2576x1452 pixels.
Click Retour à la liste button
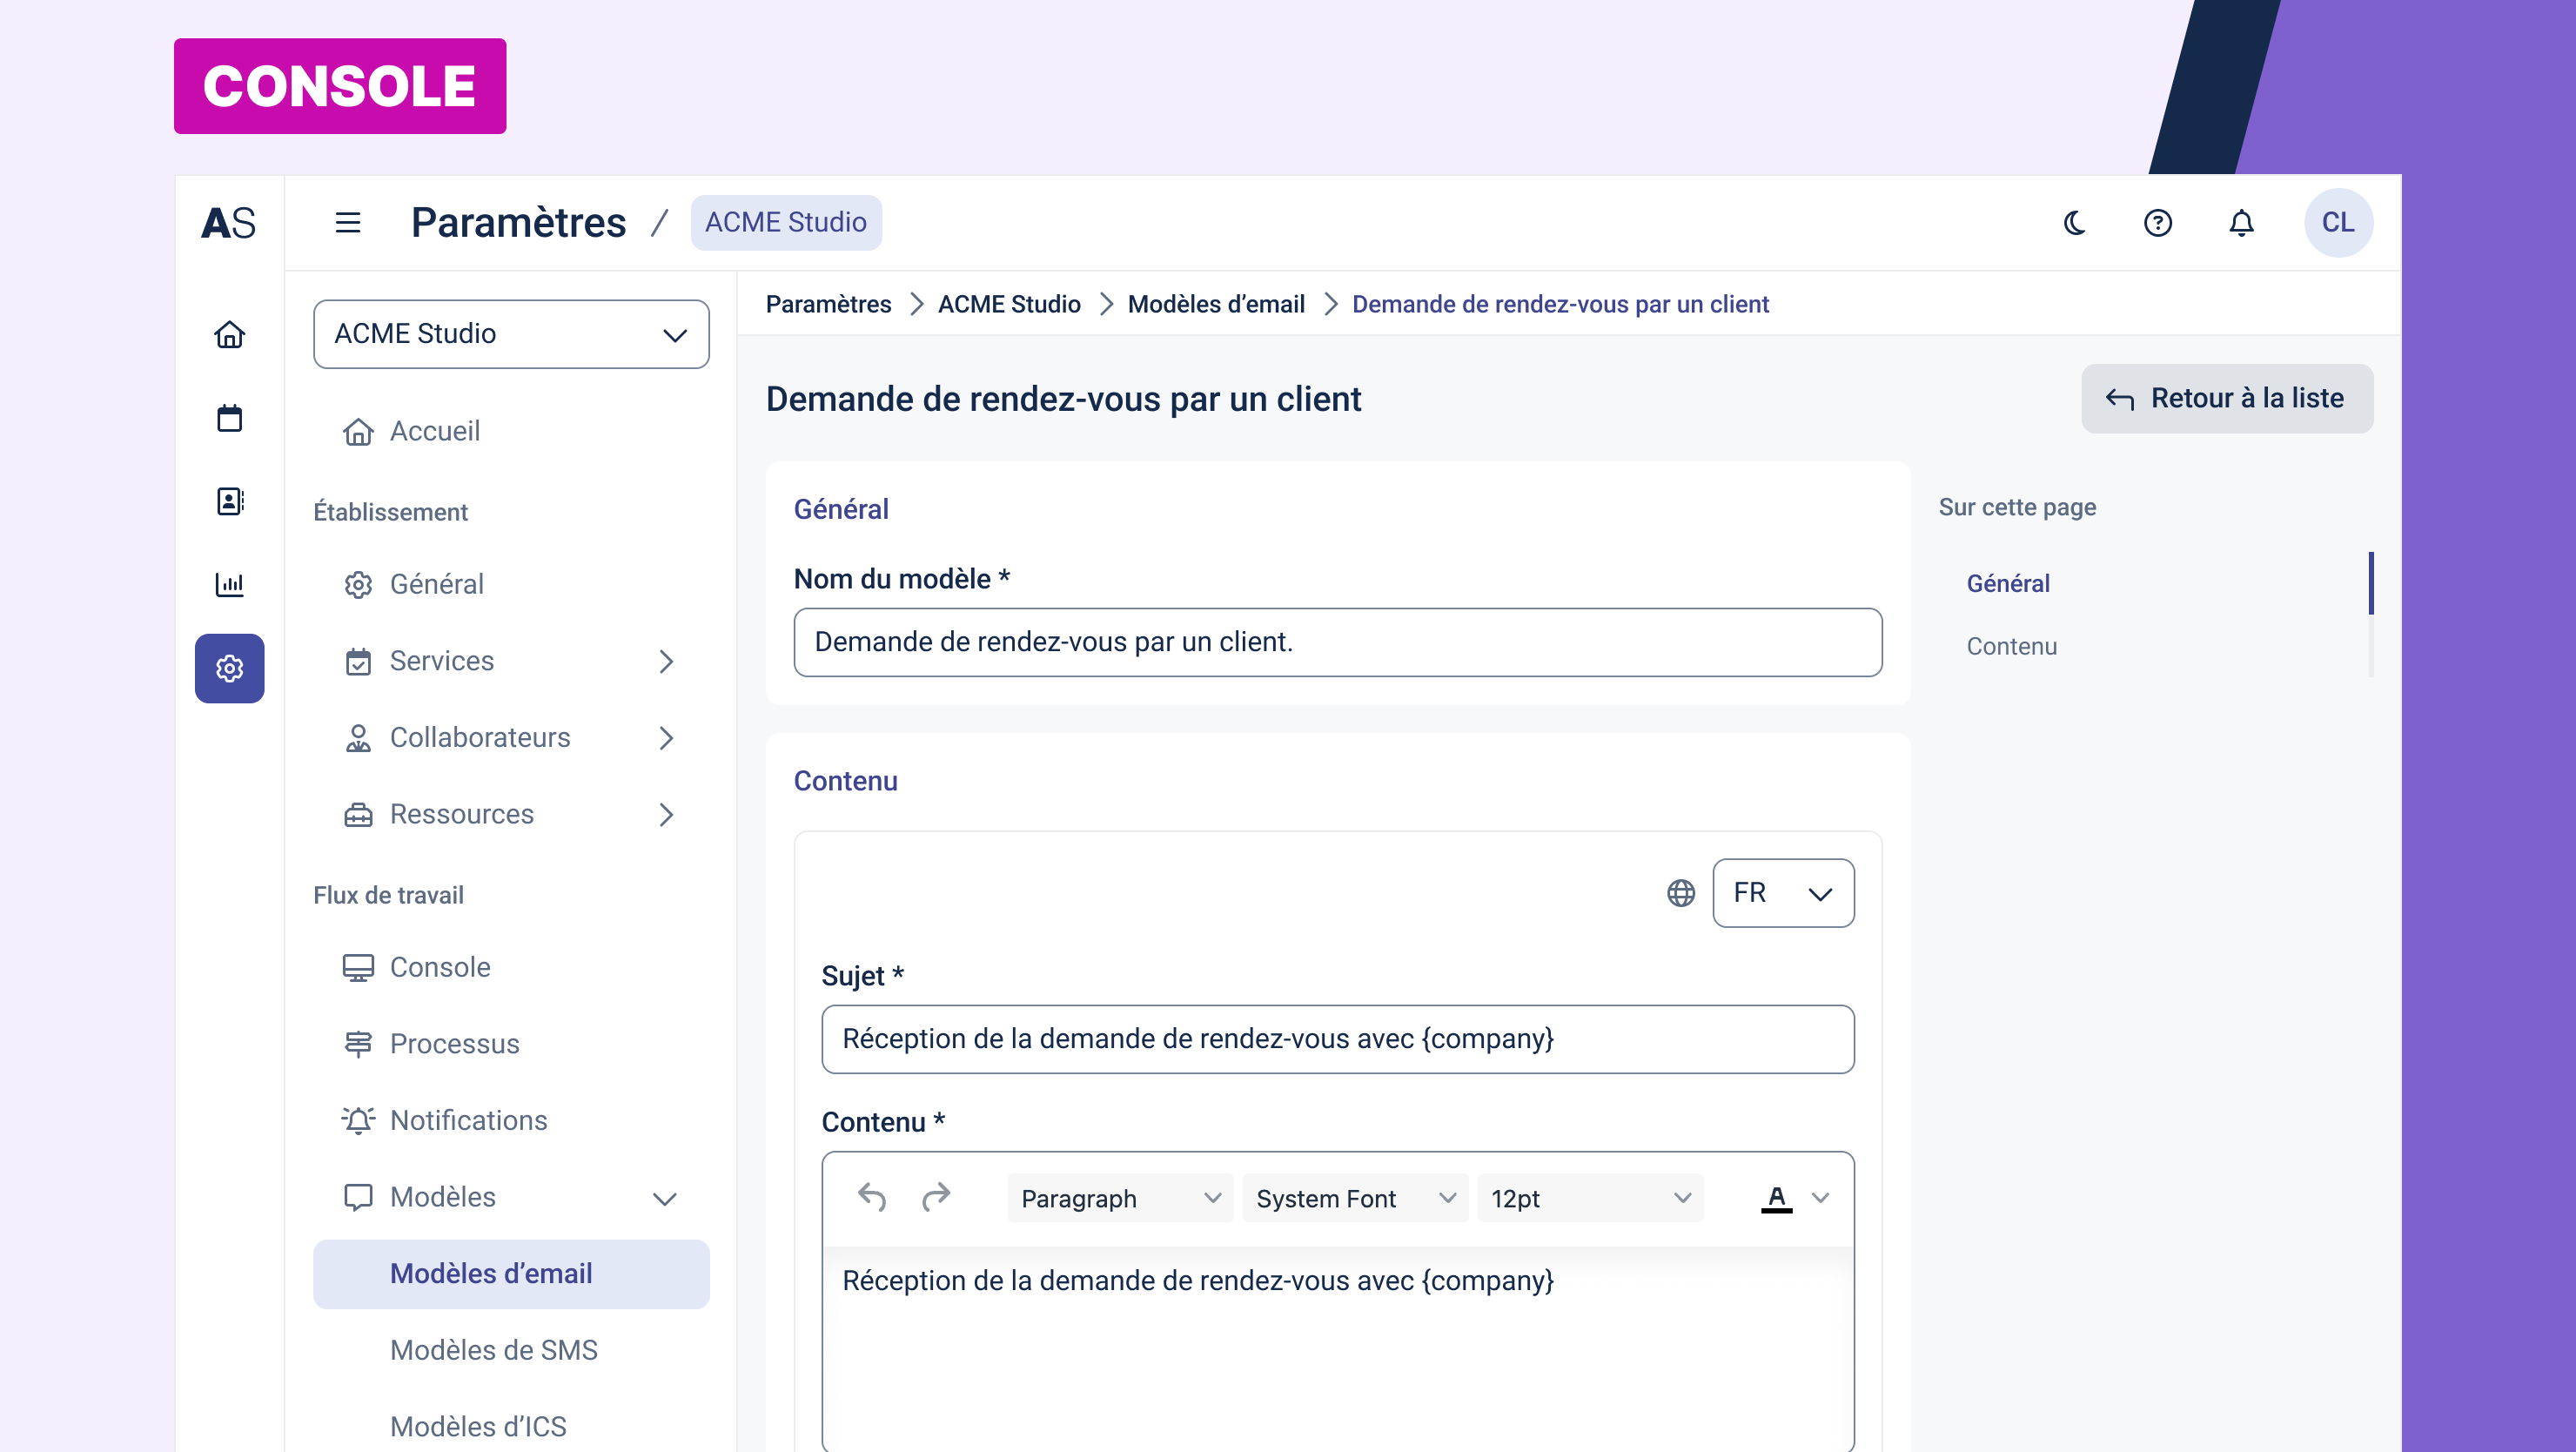(2226, 398)
